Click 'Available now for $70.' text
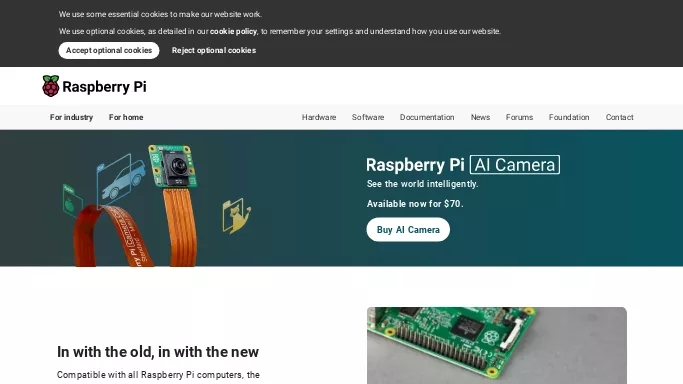The image size is (683, 384). tap(415, 204)
